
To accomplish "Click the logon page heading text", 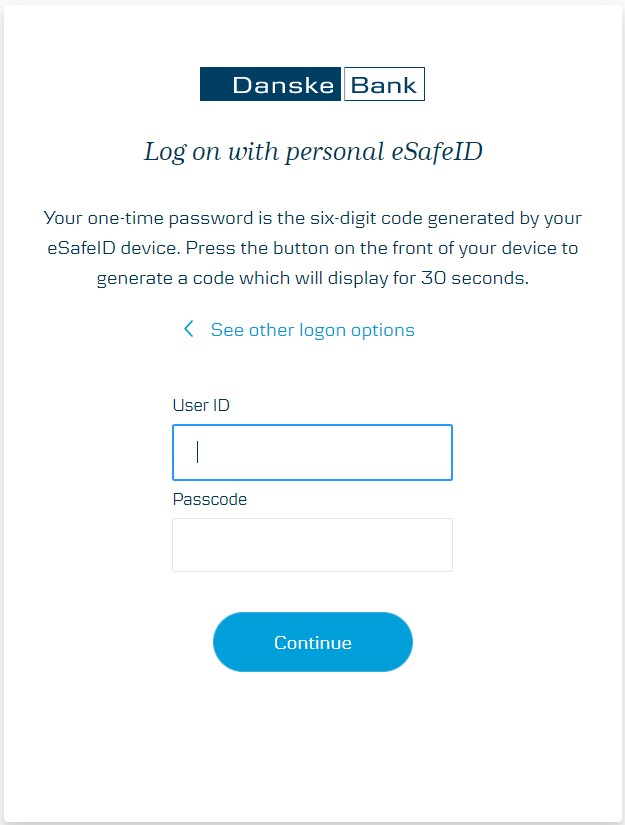I will tap(312, 150).
